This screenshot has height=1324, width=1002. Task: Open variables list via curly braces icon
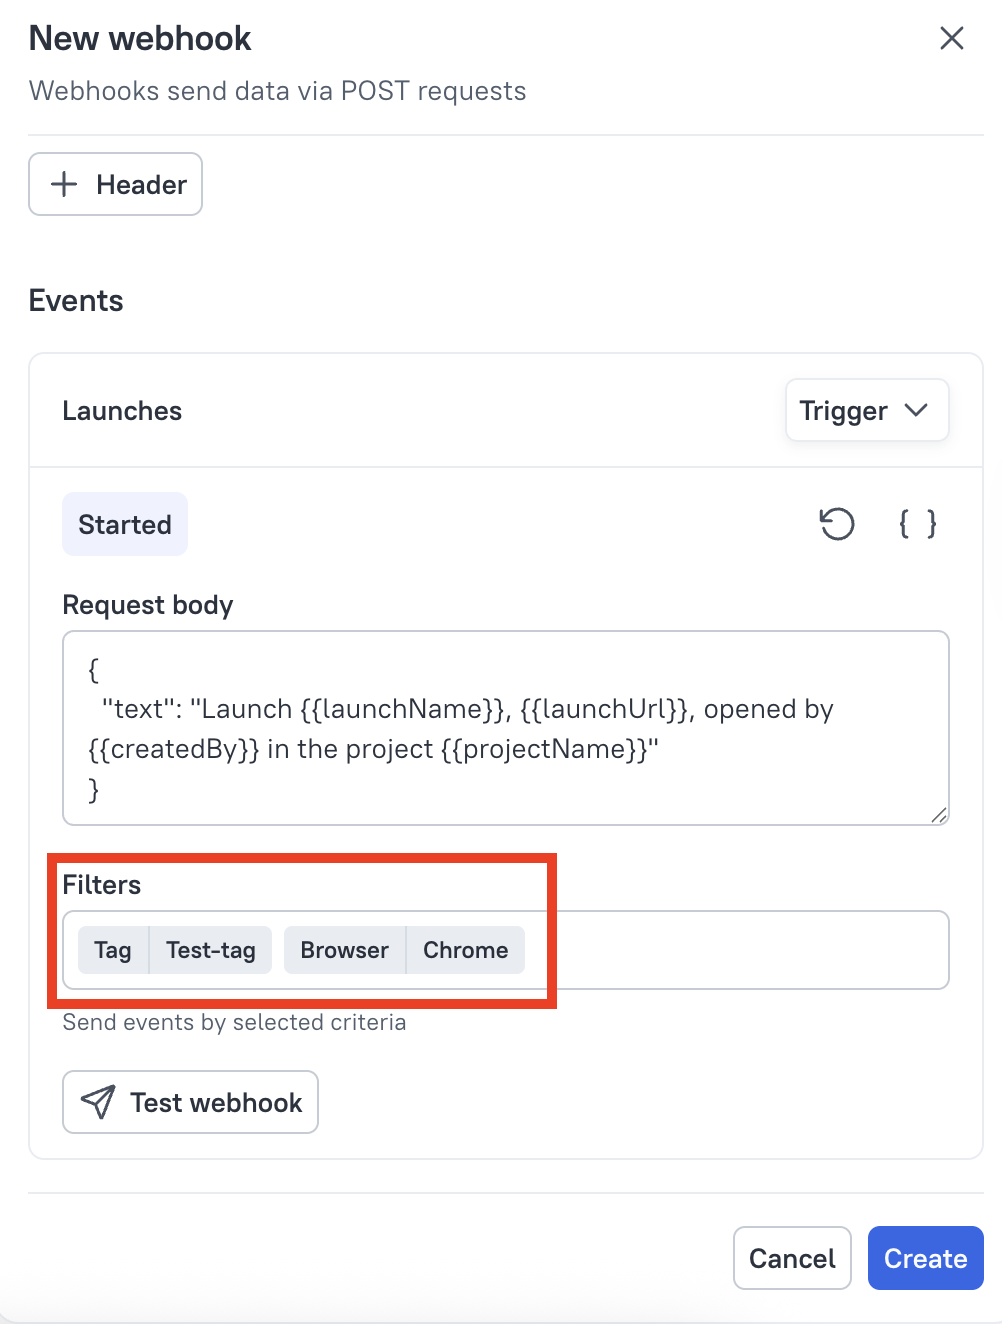point(917,524)
